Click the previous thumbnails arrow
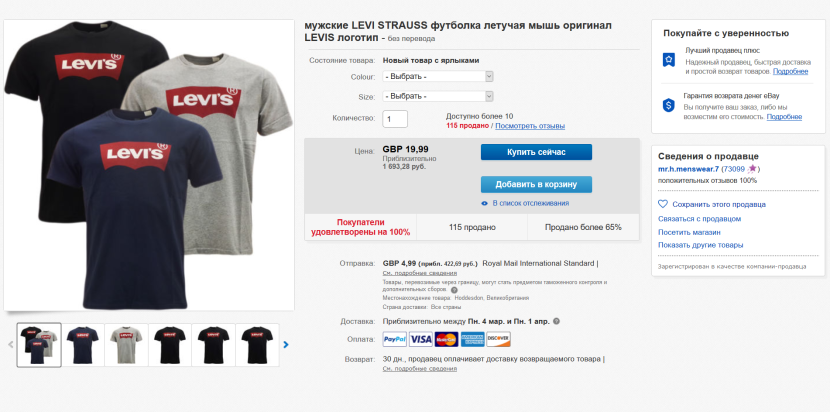Viewport: 830px width, 412px height. [11, 345]
